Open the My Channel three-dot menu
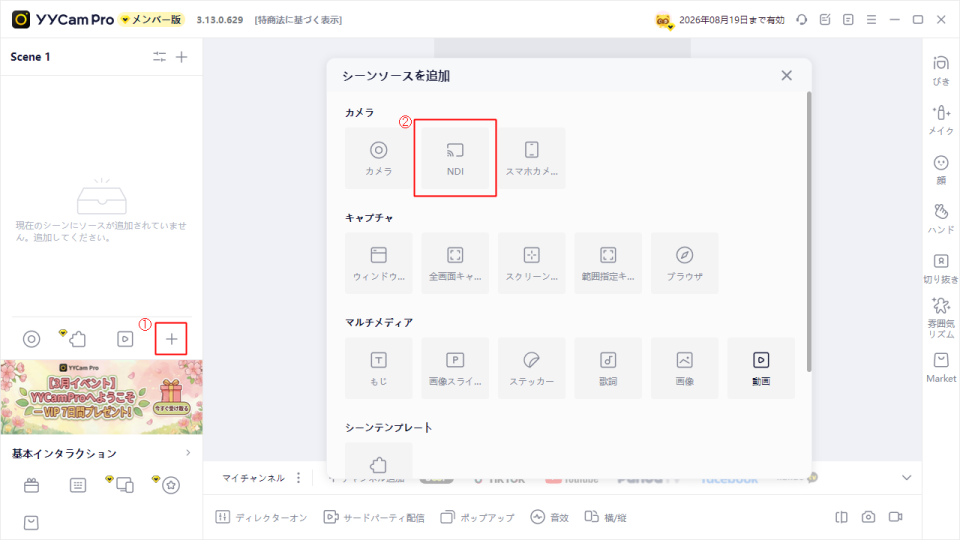Viewport: 960px width, 540px height. [298, 478]
